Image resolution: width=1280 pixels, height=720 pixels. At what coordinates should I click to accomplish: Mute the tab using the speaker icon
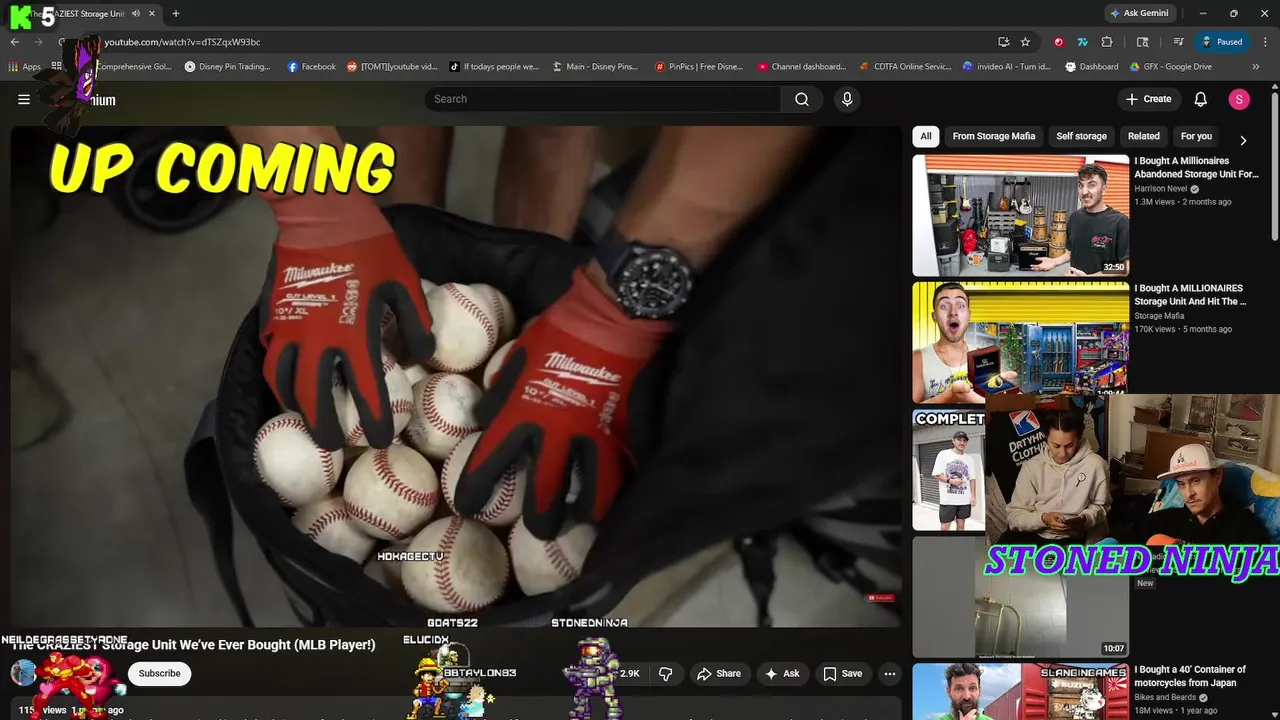tap(136, 14)
